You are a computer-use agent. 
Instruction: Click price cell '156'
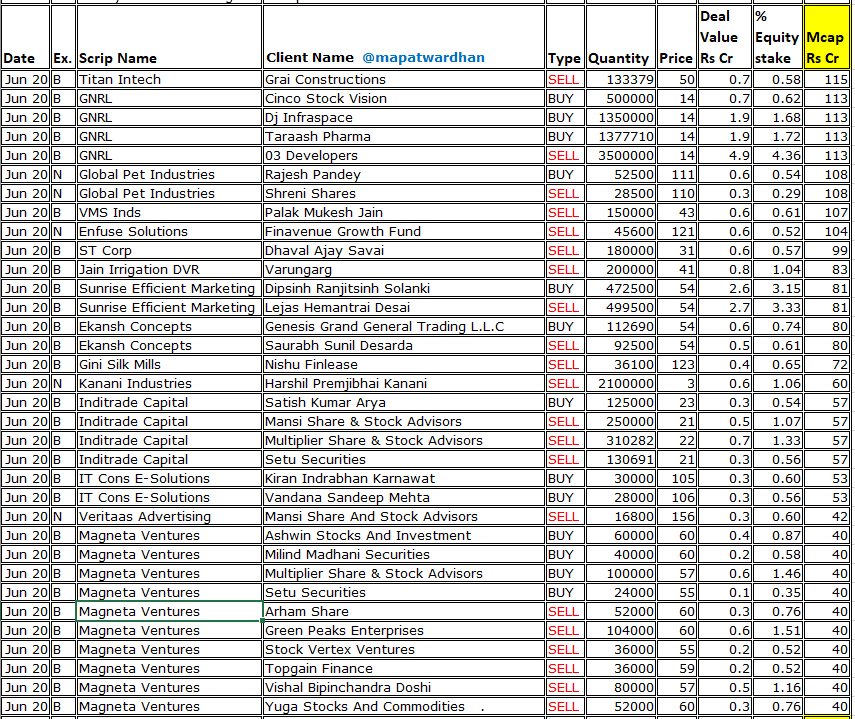click(x=677, y=517)
